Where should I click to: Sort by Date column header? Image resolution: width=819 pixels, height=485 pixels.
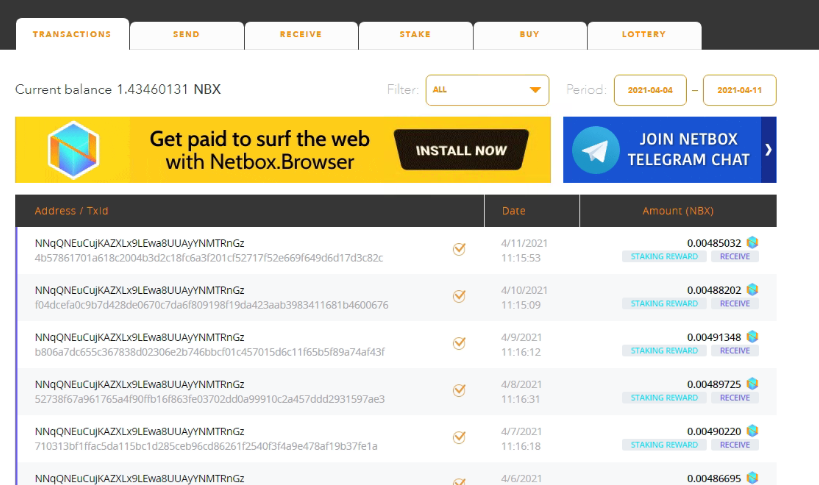[514, 211]
